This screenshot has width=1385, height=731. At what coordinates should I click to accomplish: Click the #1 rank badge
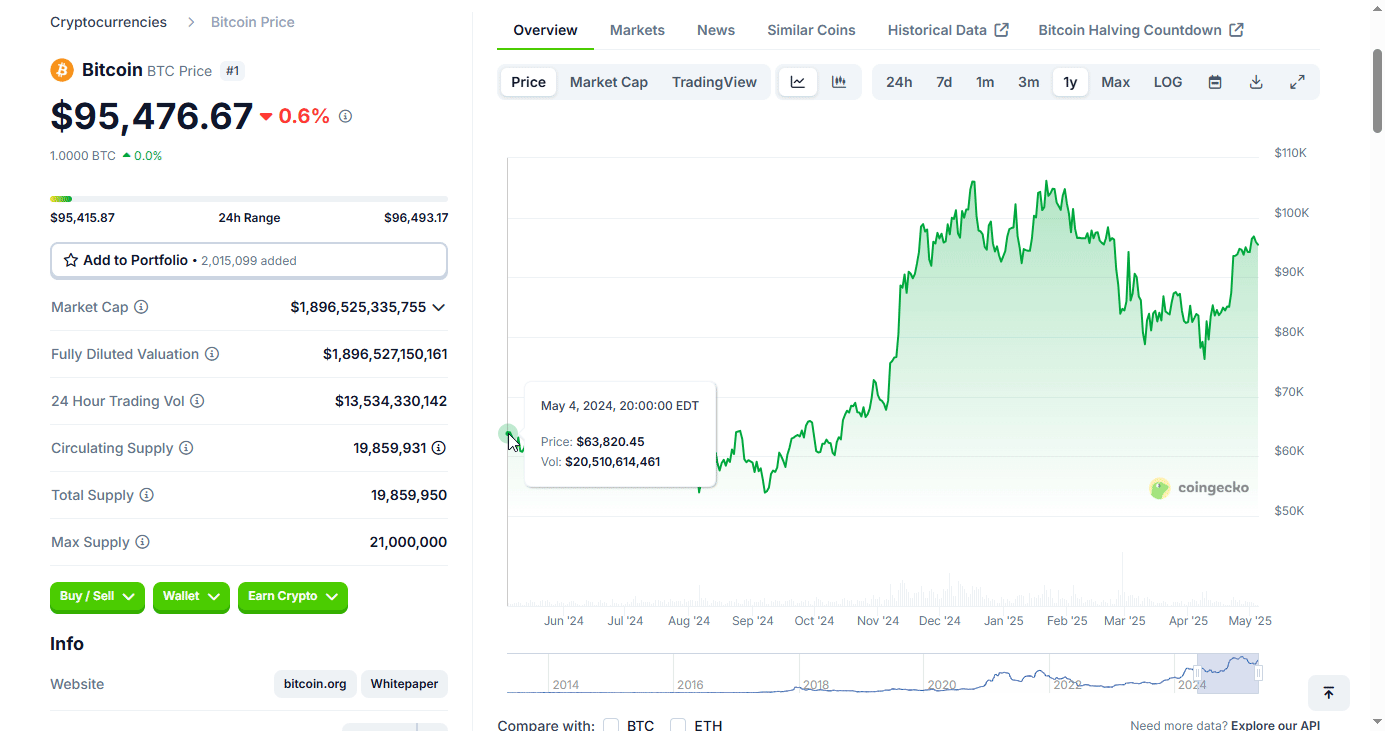(232, 71)
